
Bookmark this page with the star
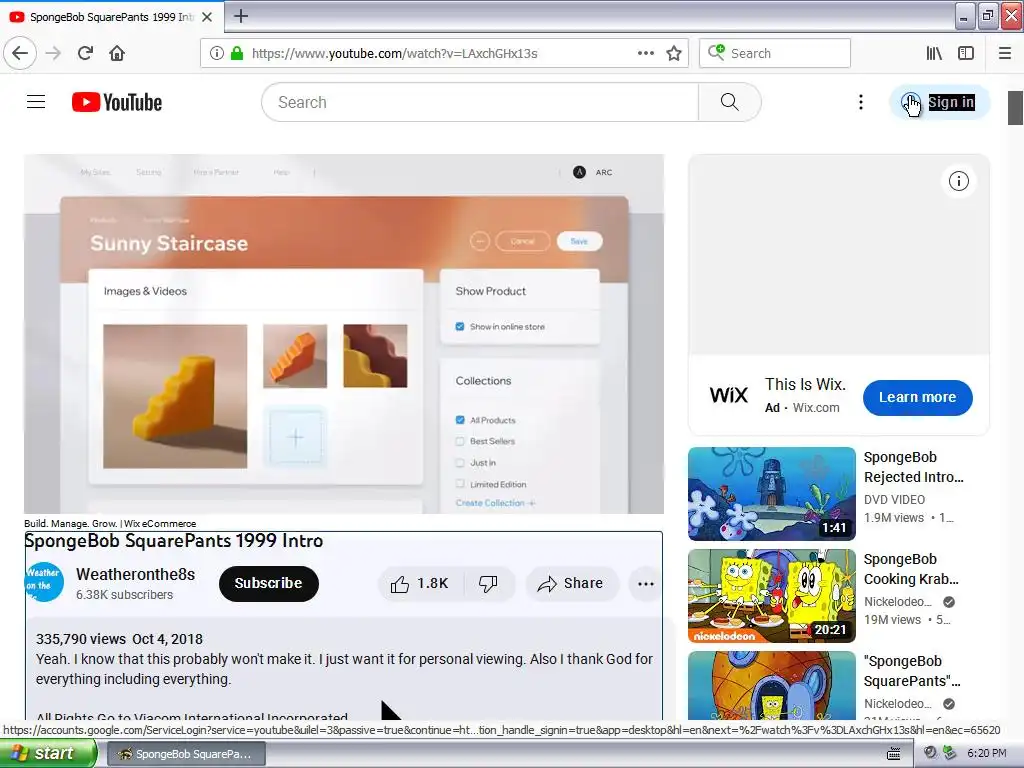click(674, 53)
